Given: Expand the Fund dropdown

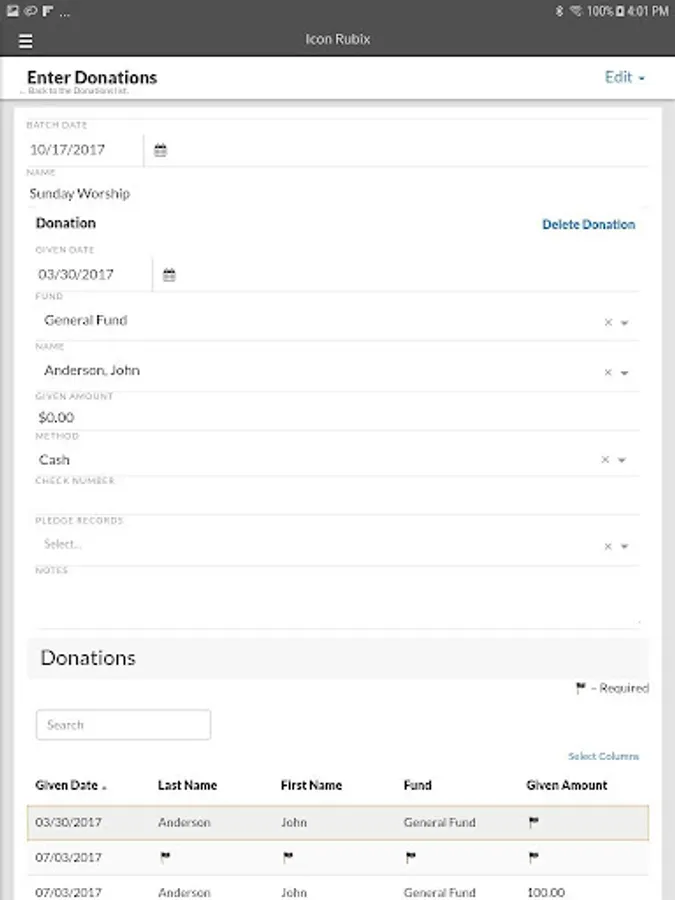Looking at the screenshot, I should (624, 323).
